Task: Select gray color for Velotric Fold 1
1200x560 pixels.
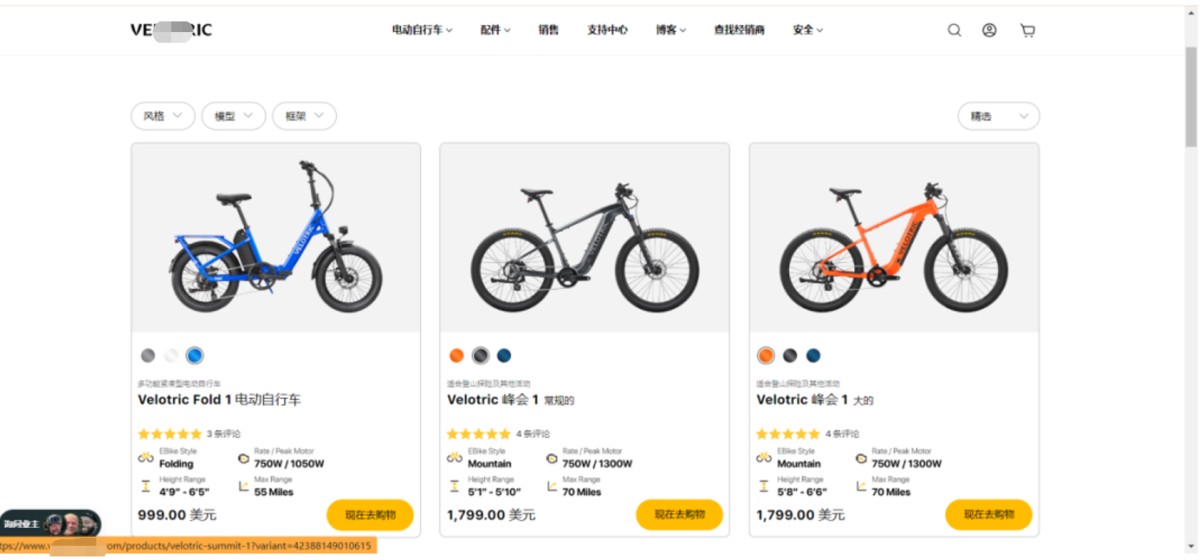Action: [148, 355]
